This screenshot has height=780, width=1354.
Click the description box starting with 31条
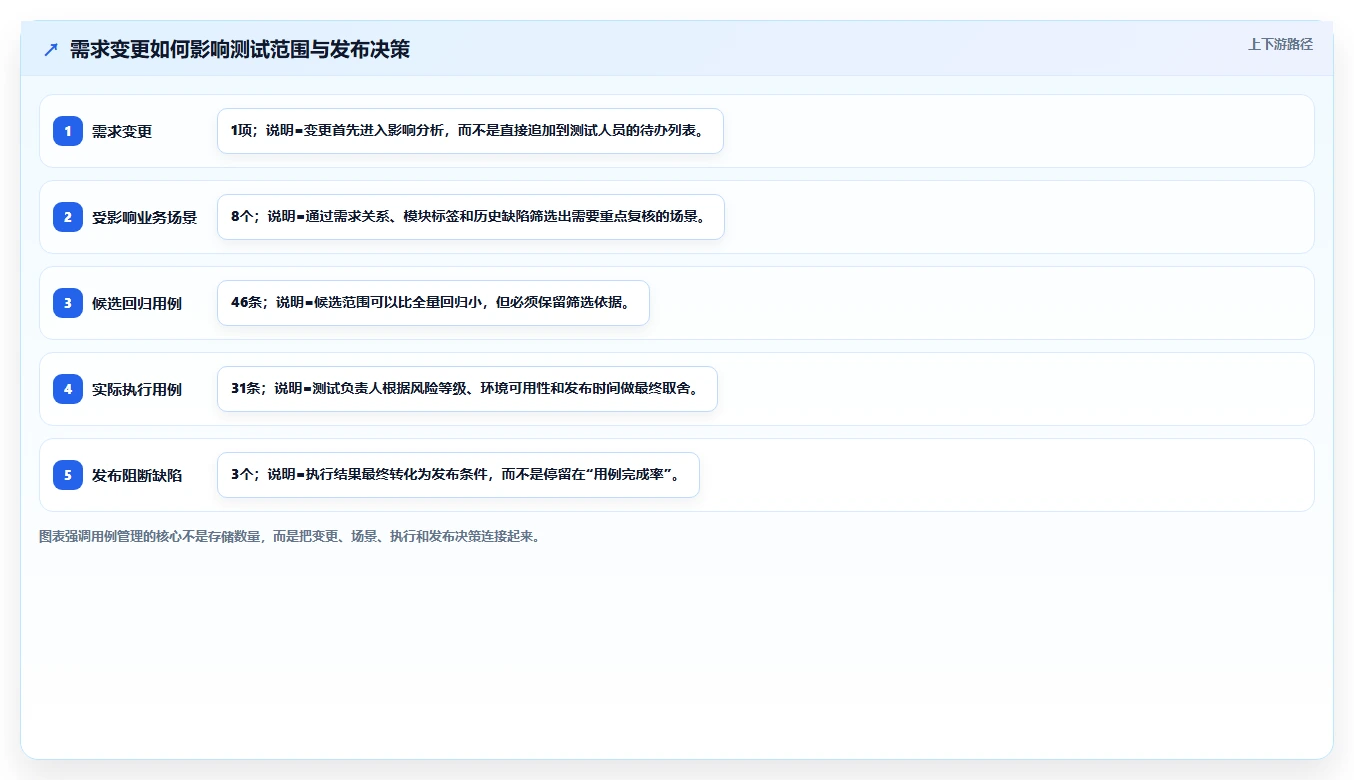click(467, 389)
